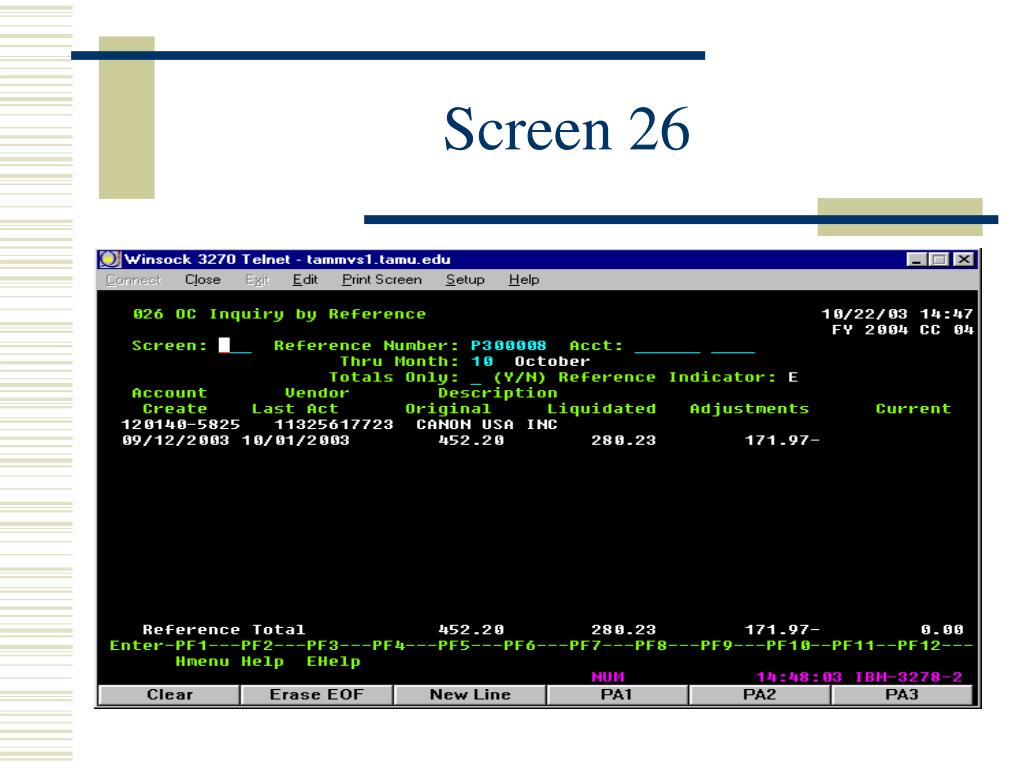
Task: Open the Print Screen menu
Action: [x=382, y=280]
